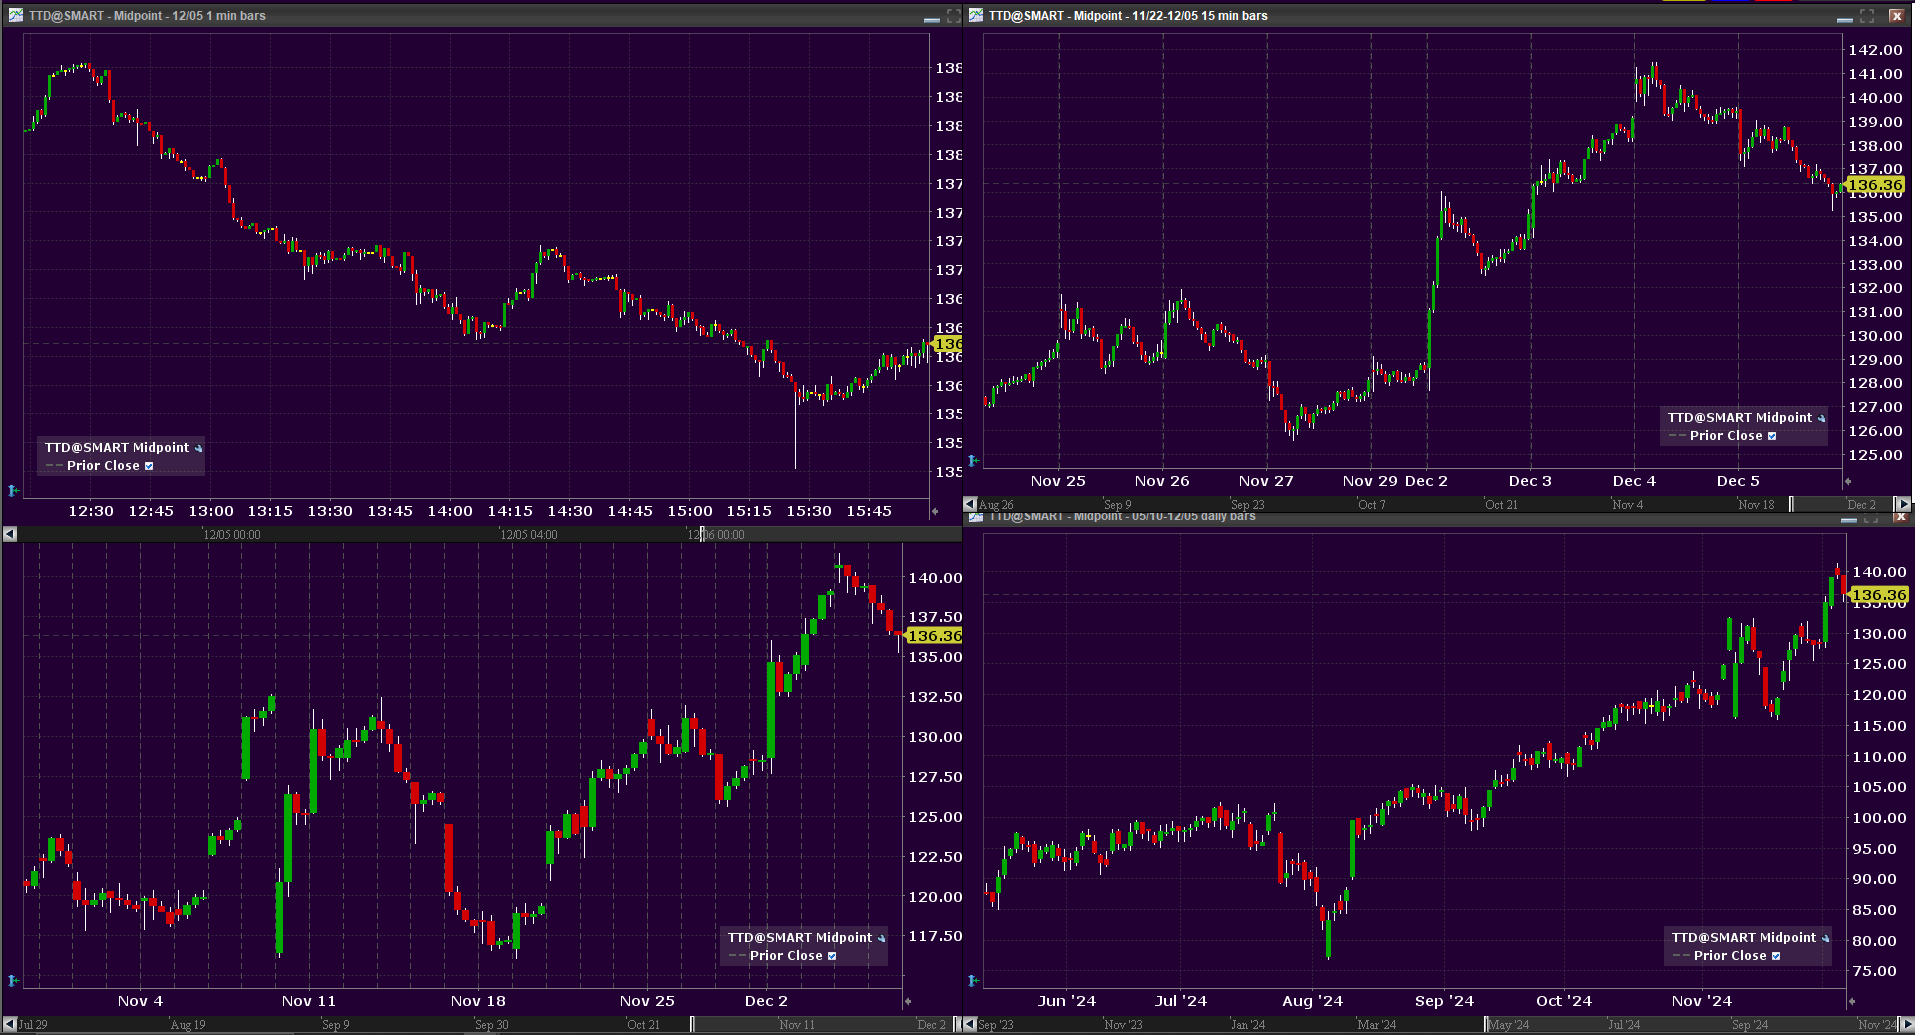Click time-axis end arrow in daily bars chart
Screen dimensions: 1915x1035
coord(1851,1001)
